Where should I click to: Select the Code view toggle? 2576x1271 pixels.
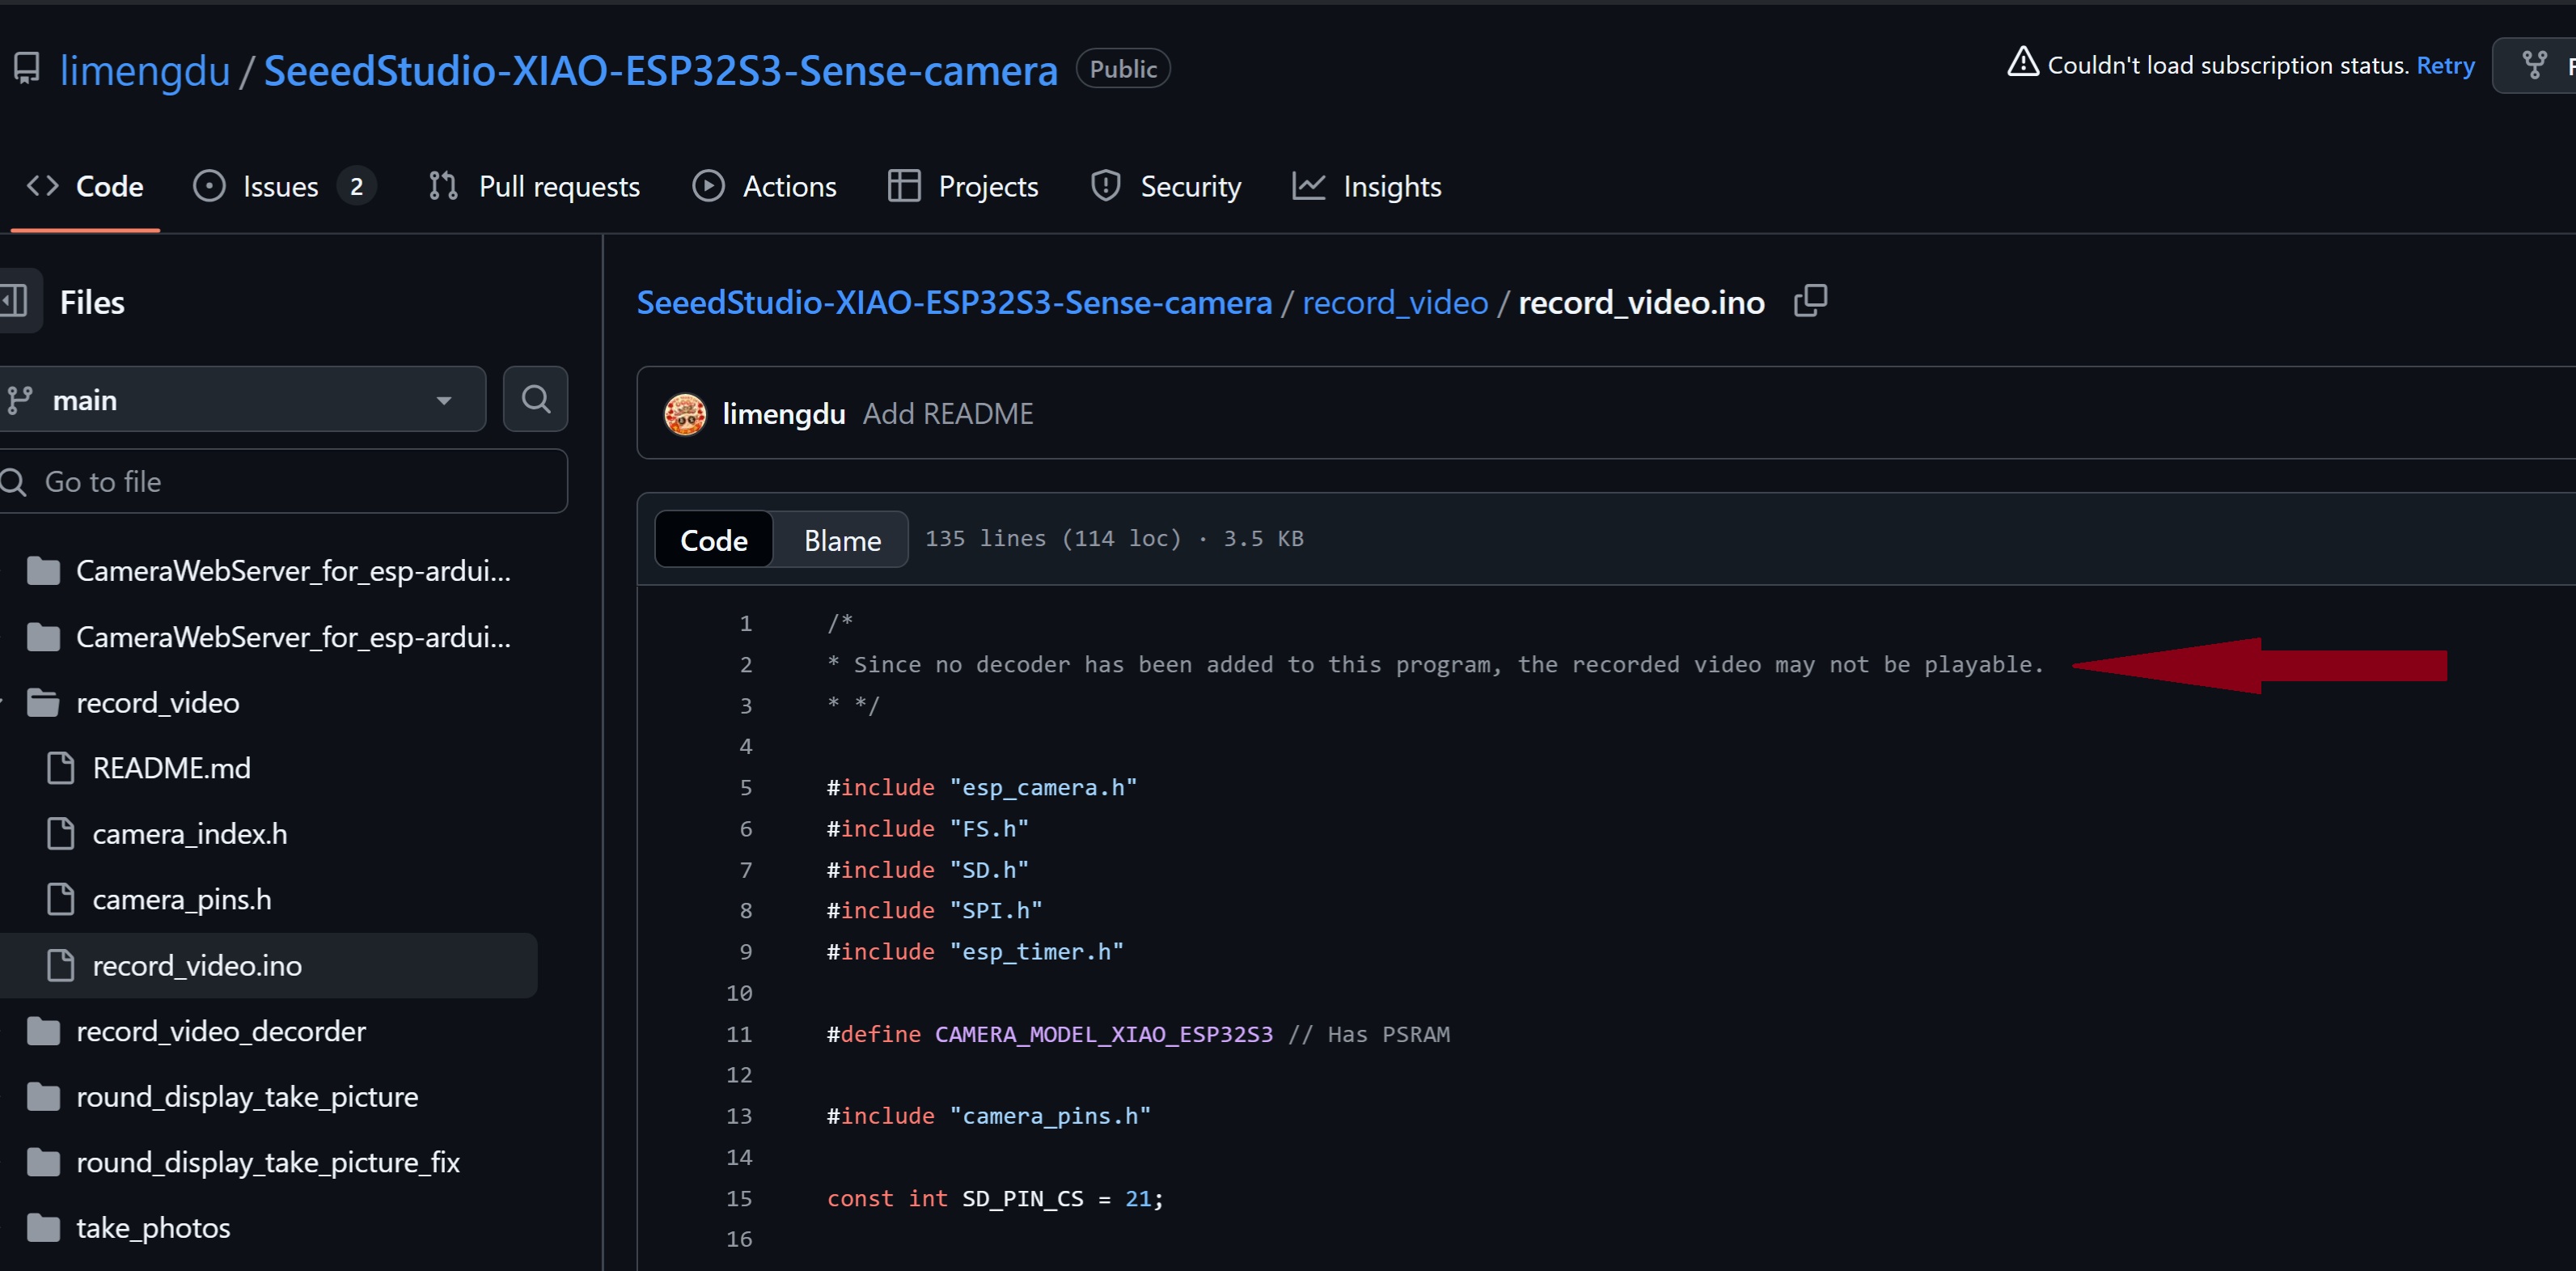(x=713, y=540)
